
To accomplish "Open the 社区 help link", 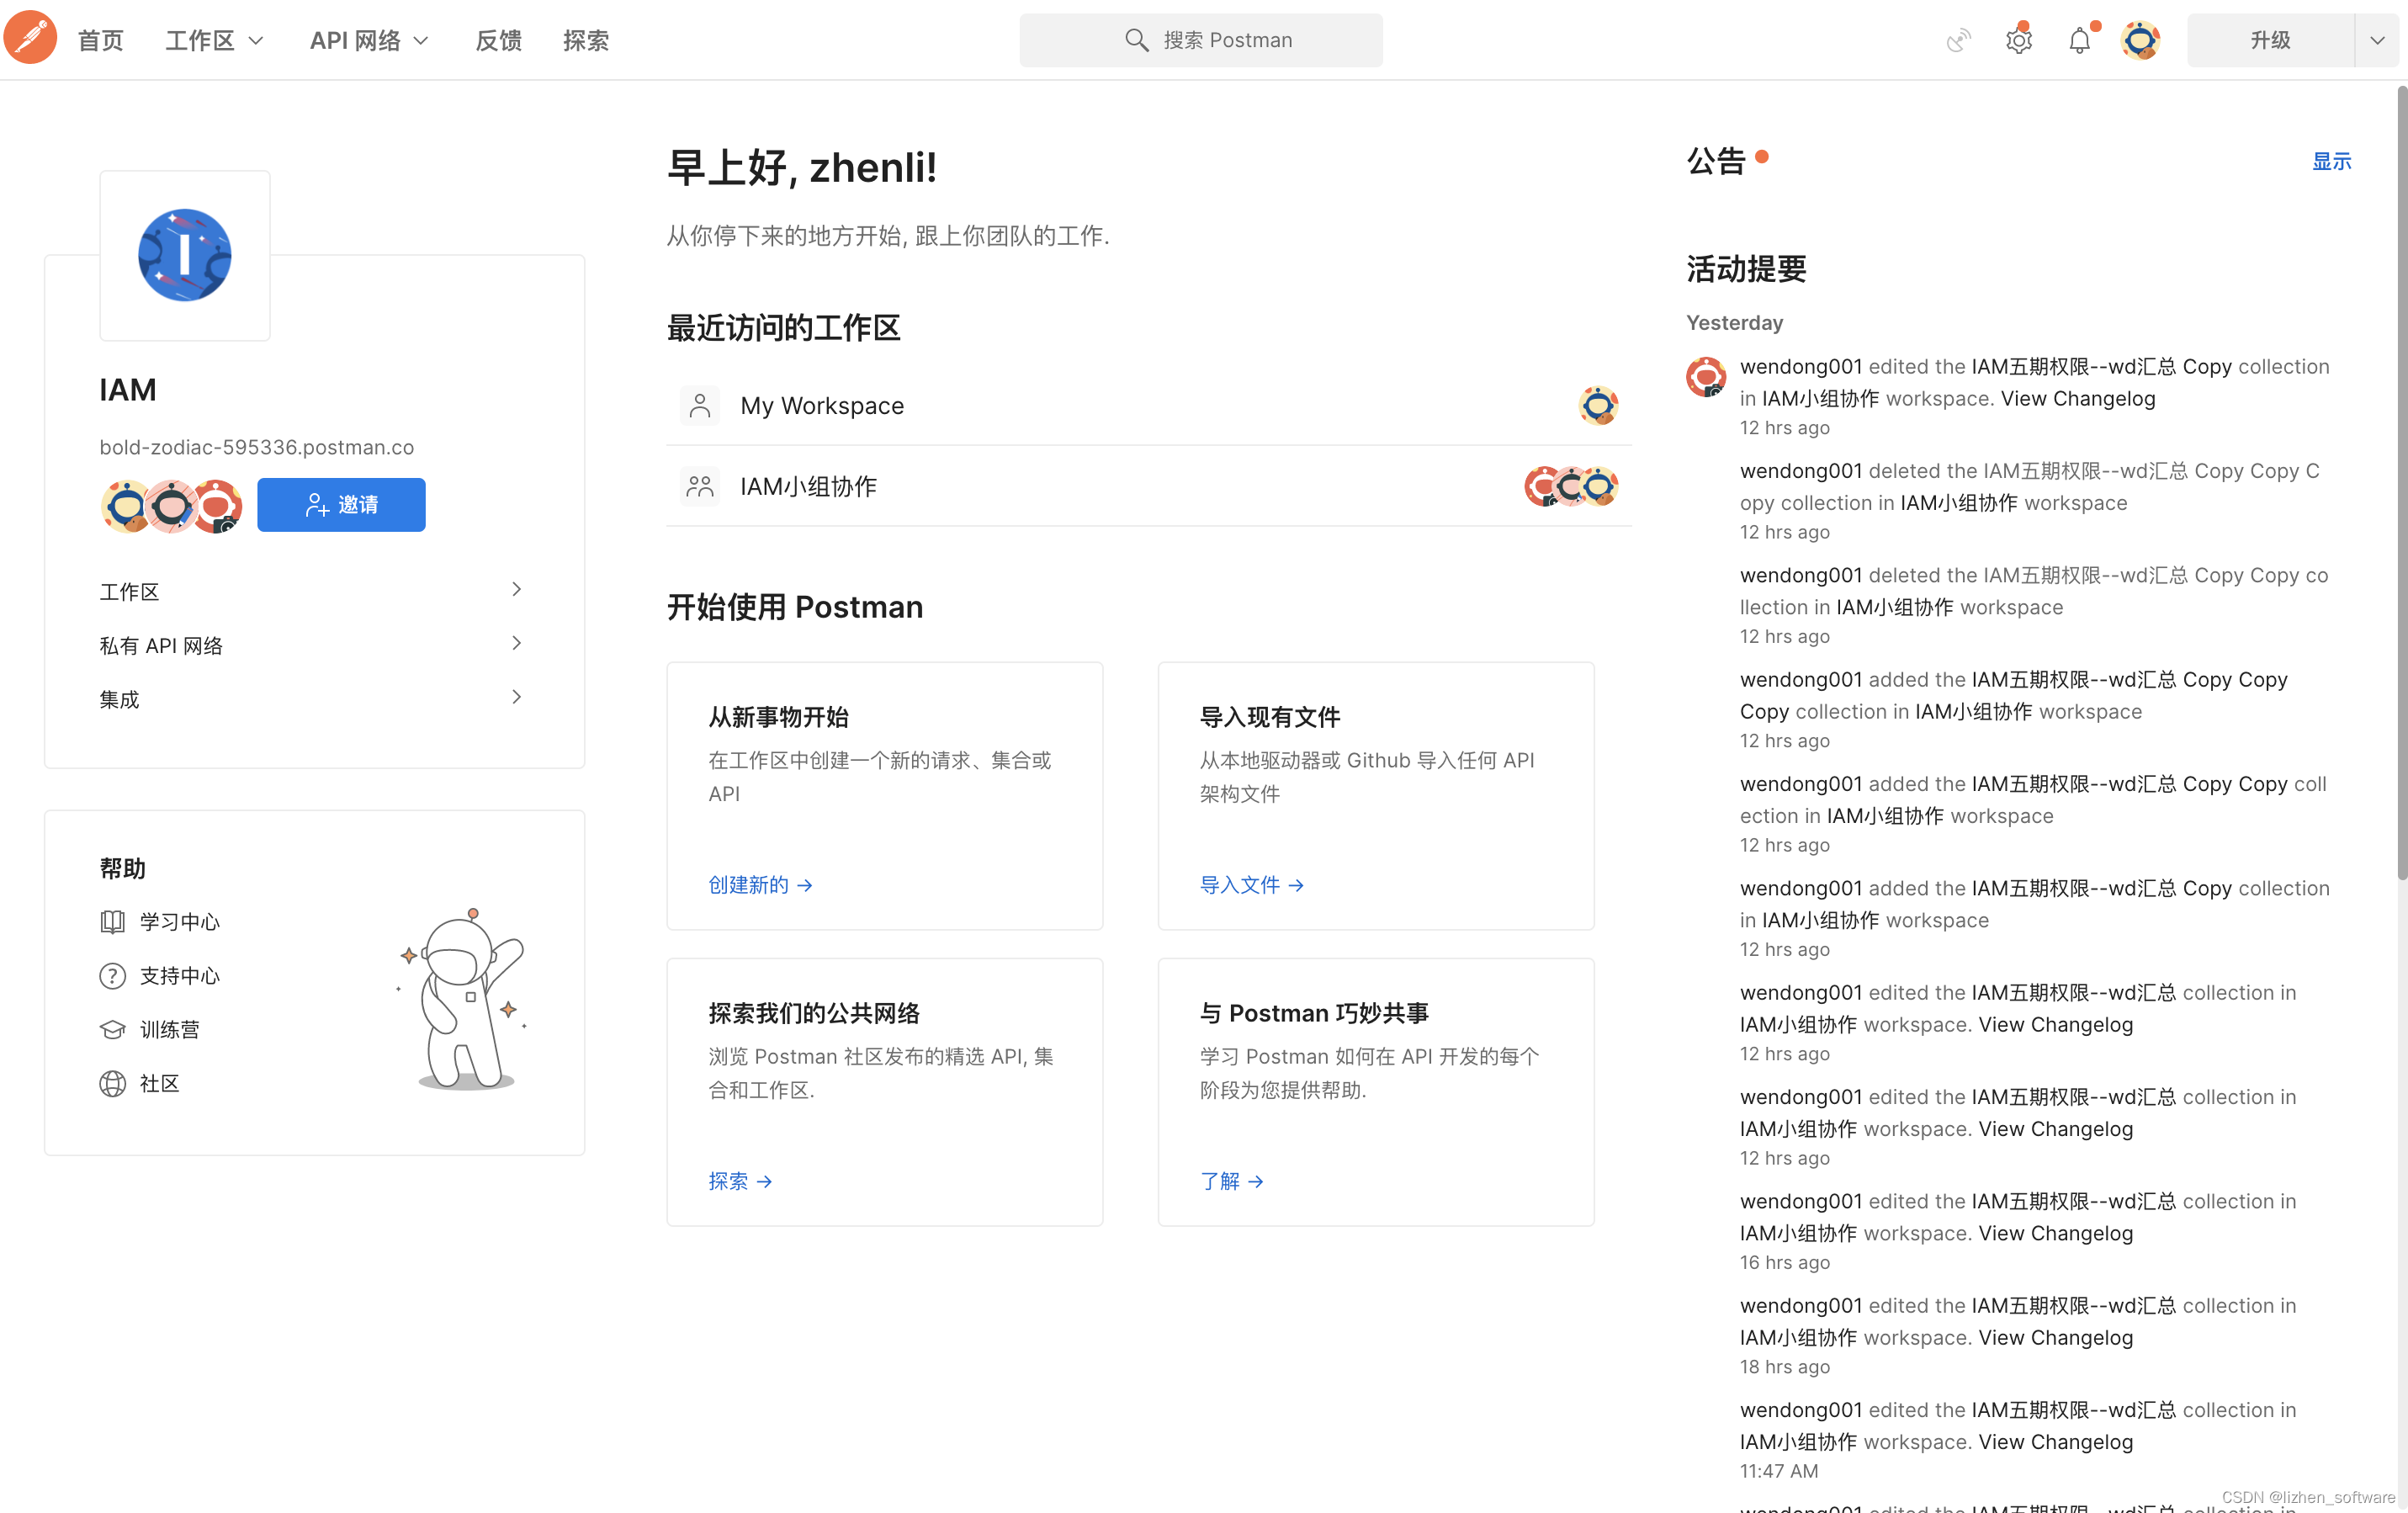I will (160, 1083).
